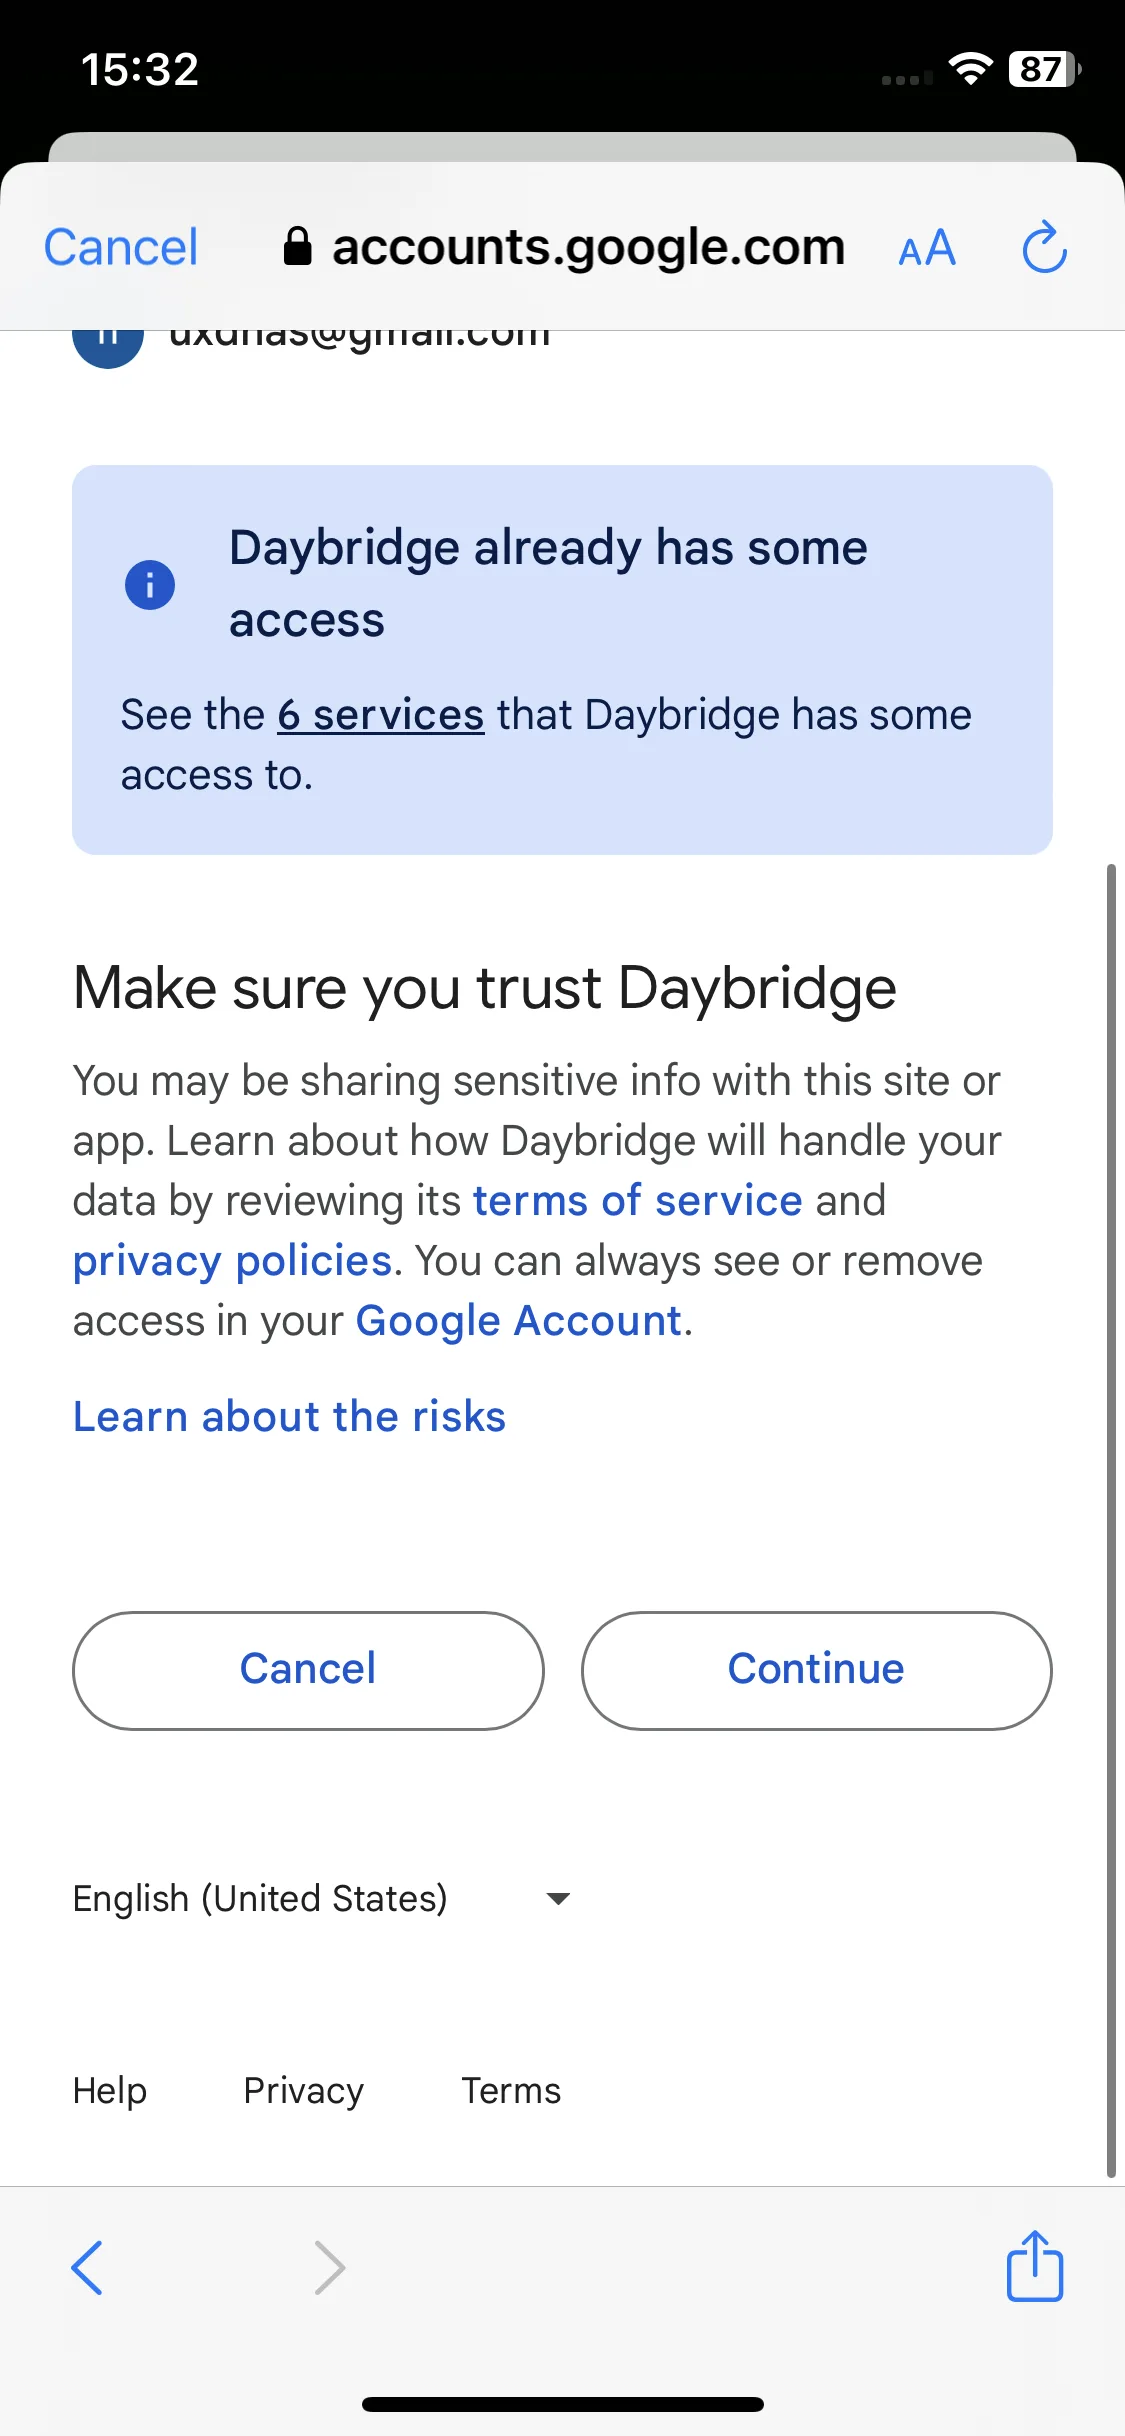This screenshot has height=2436, width=1125.
Task: Open the terms of service link
Action: point(638,1200)
